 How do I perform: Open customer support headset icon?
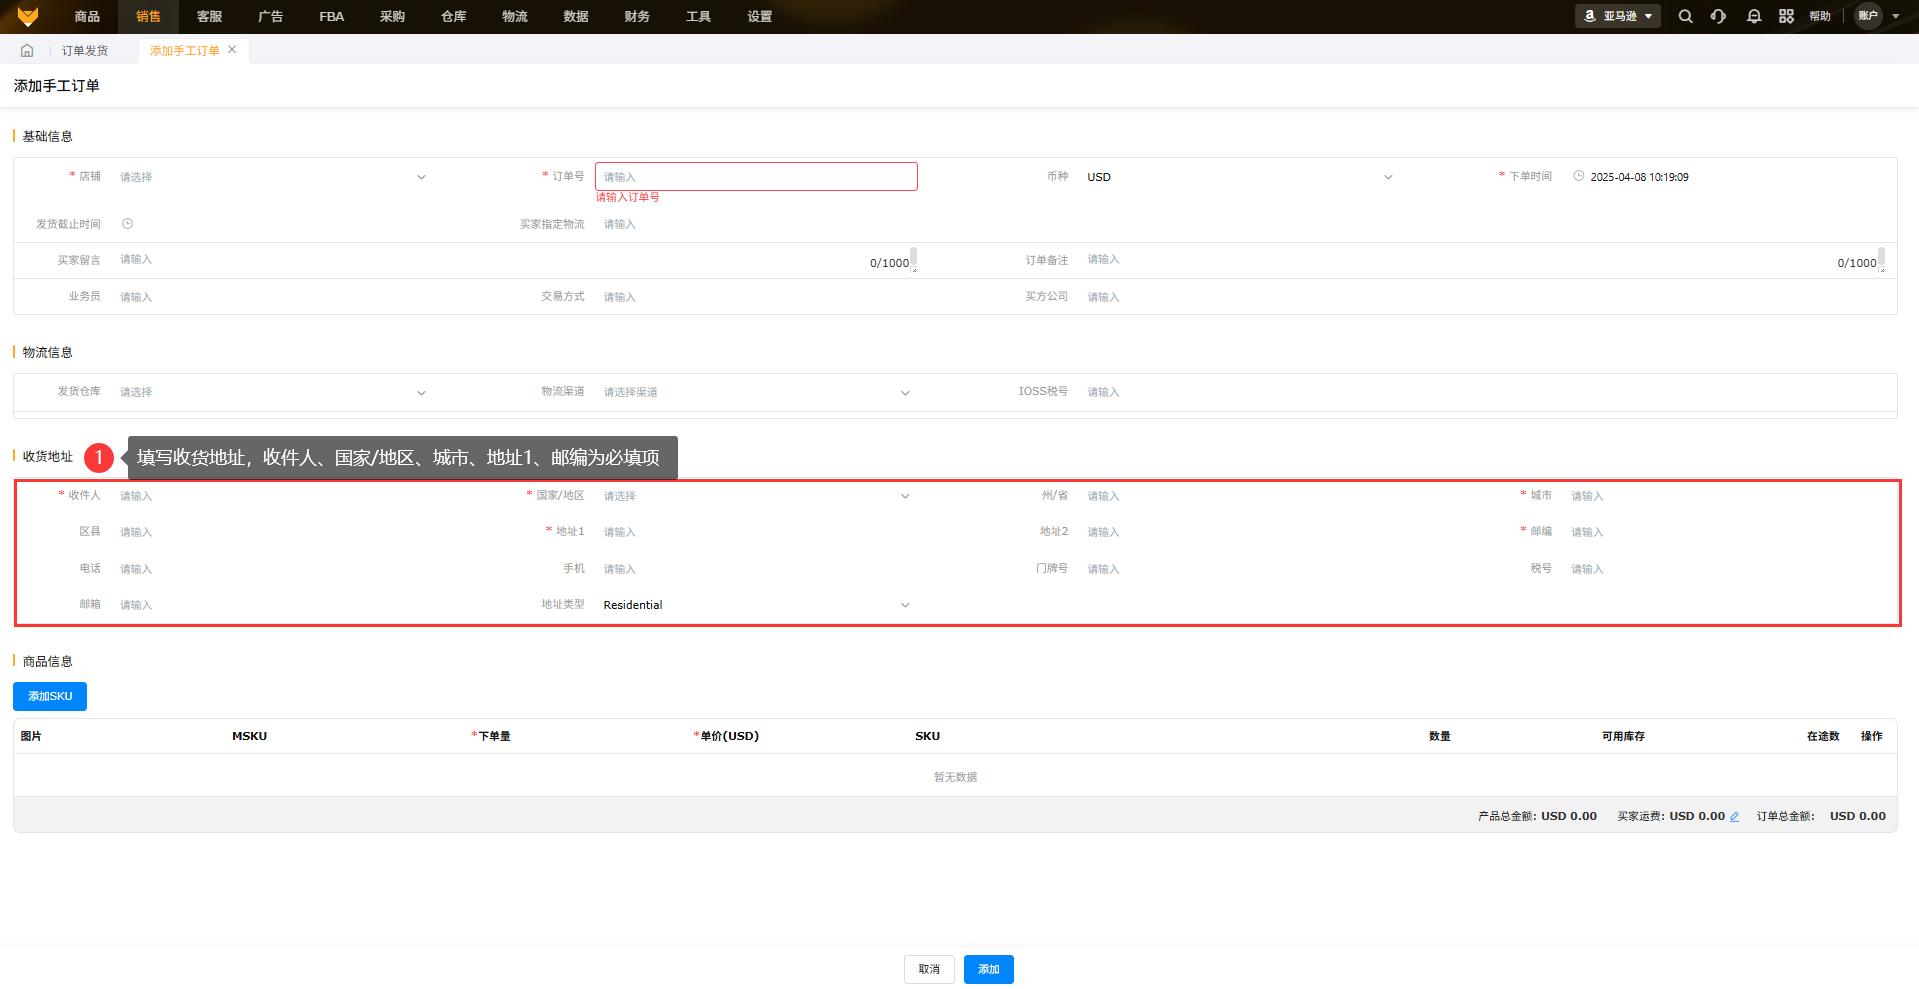click(1718, 16)
